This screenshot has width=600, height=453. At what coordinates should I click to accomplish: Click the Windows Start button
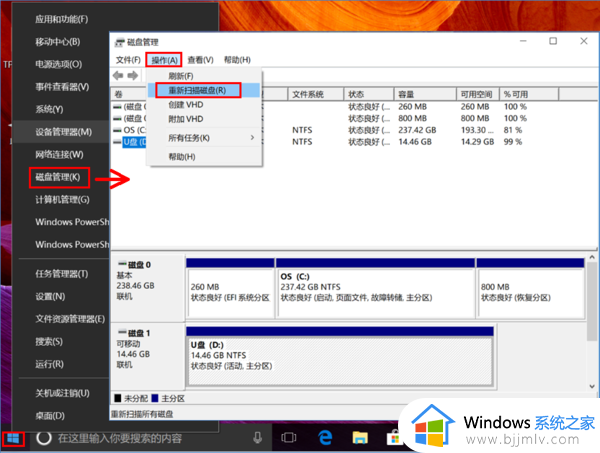pos(13,437)
